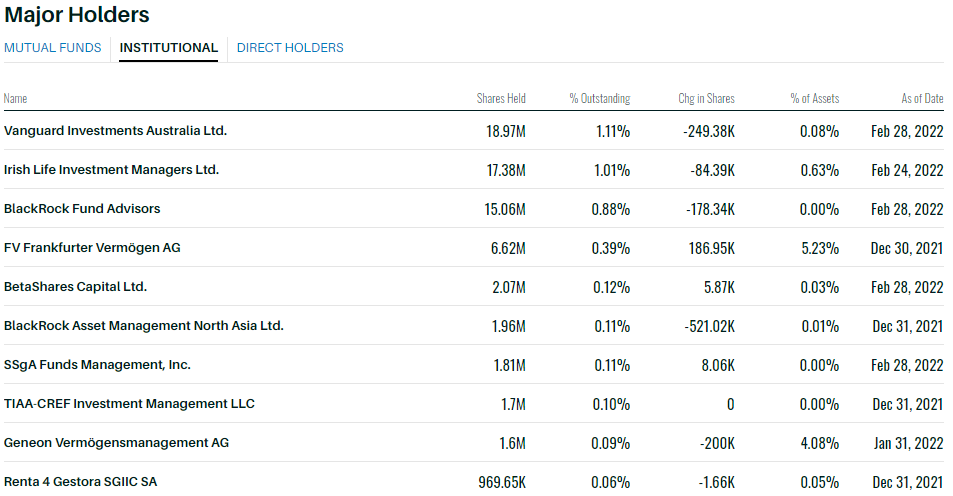Viewport: 953px width, 496px height.
Task: Open Renta 4 Gestora SGIIC SA
Action: pos(80,482)
